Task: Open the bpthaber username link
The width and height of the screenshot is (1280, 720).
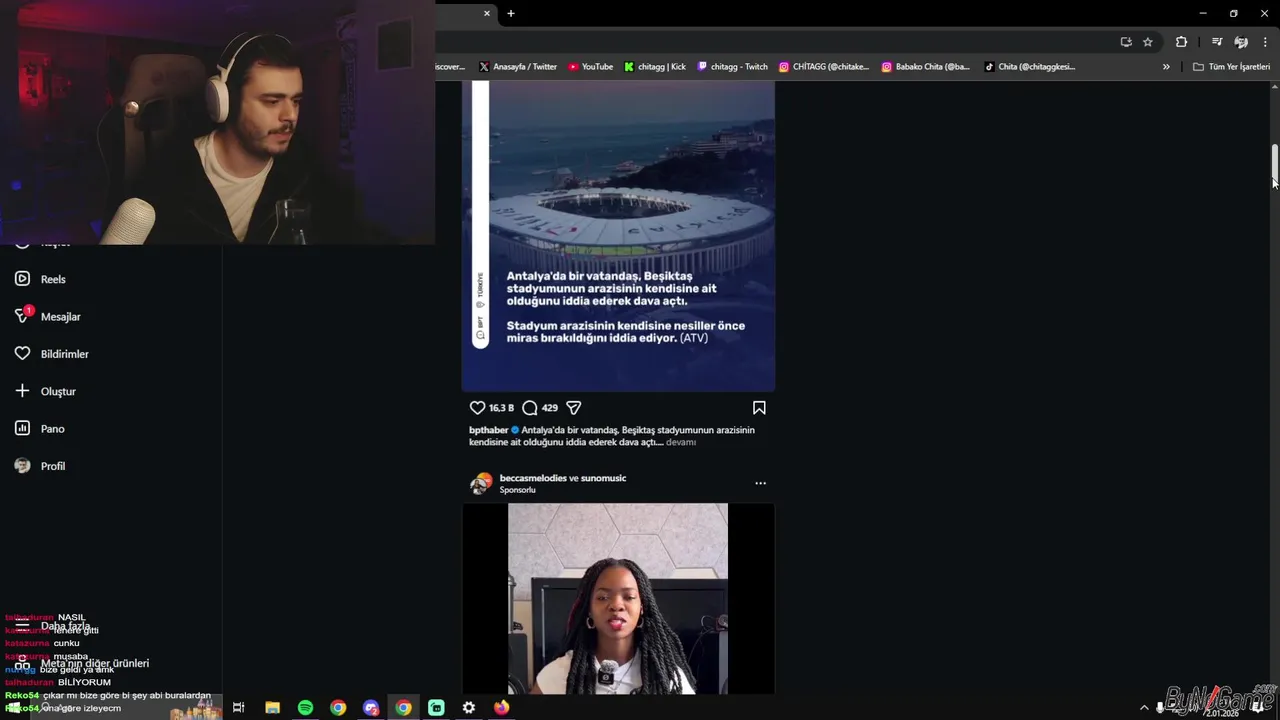Action: point(489,430)
